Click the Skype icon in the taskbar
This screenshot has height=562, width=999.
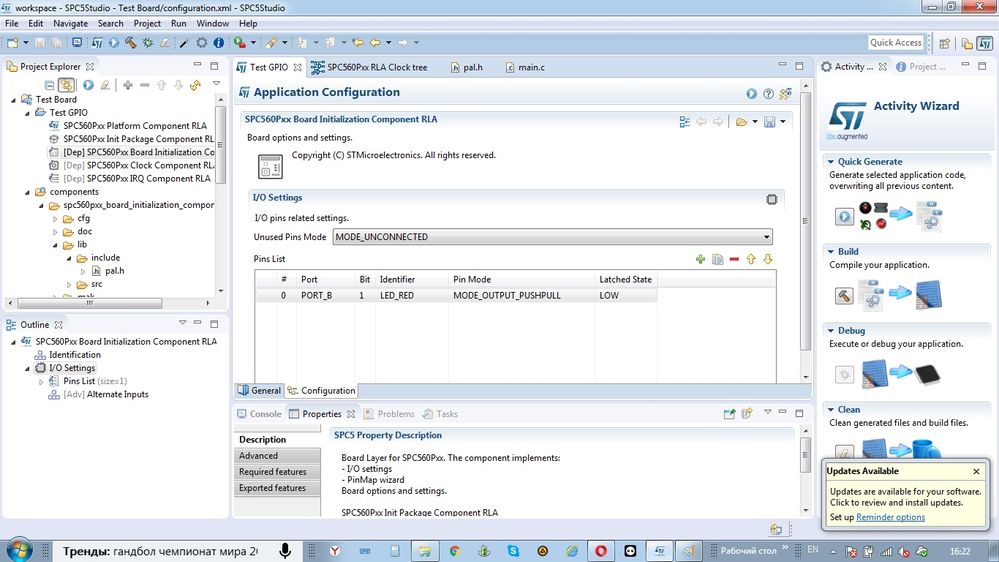513,551
